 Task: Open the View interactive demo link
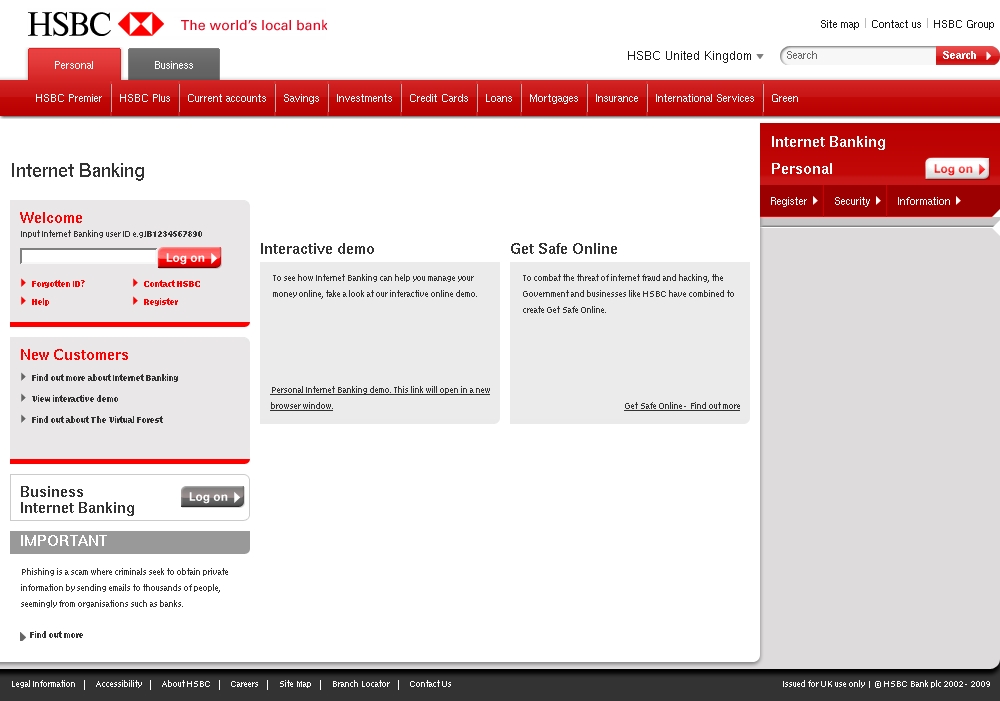coord(75,399)
